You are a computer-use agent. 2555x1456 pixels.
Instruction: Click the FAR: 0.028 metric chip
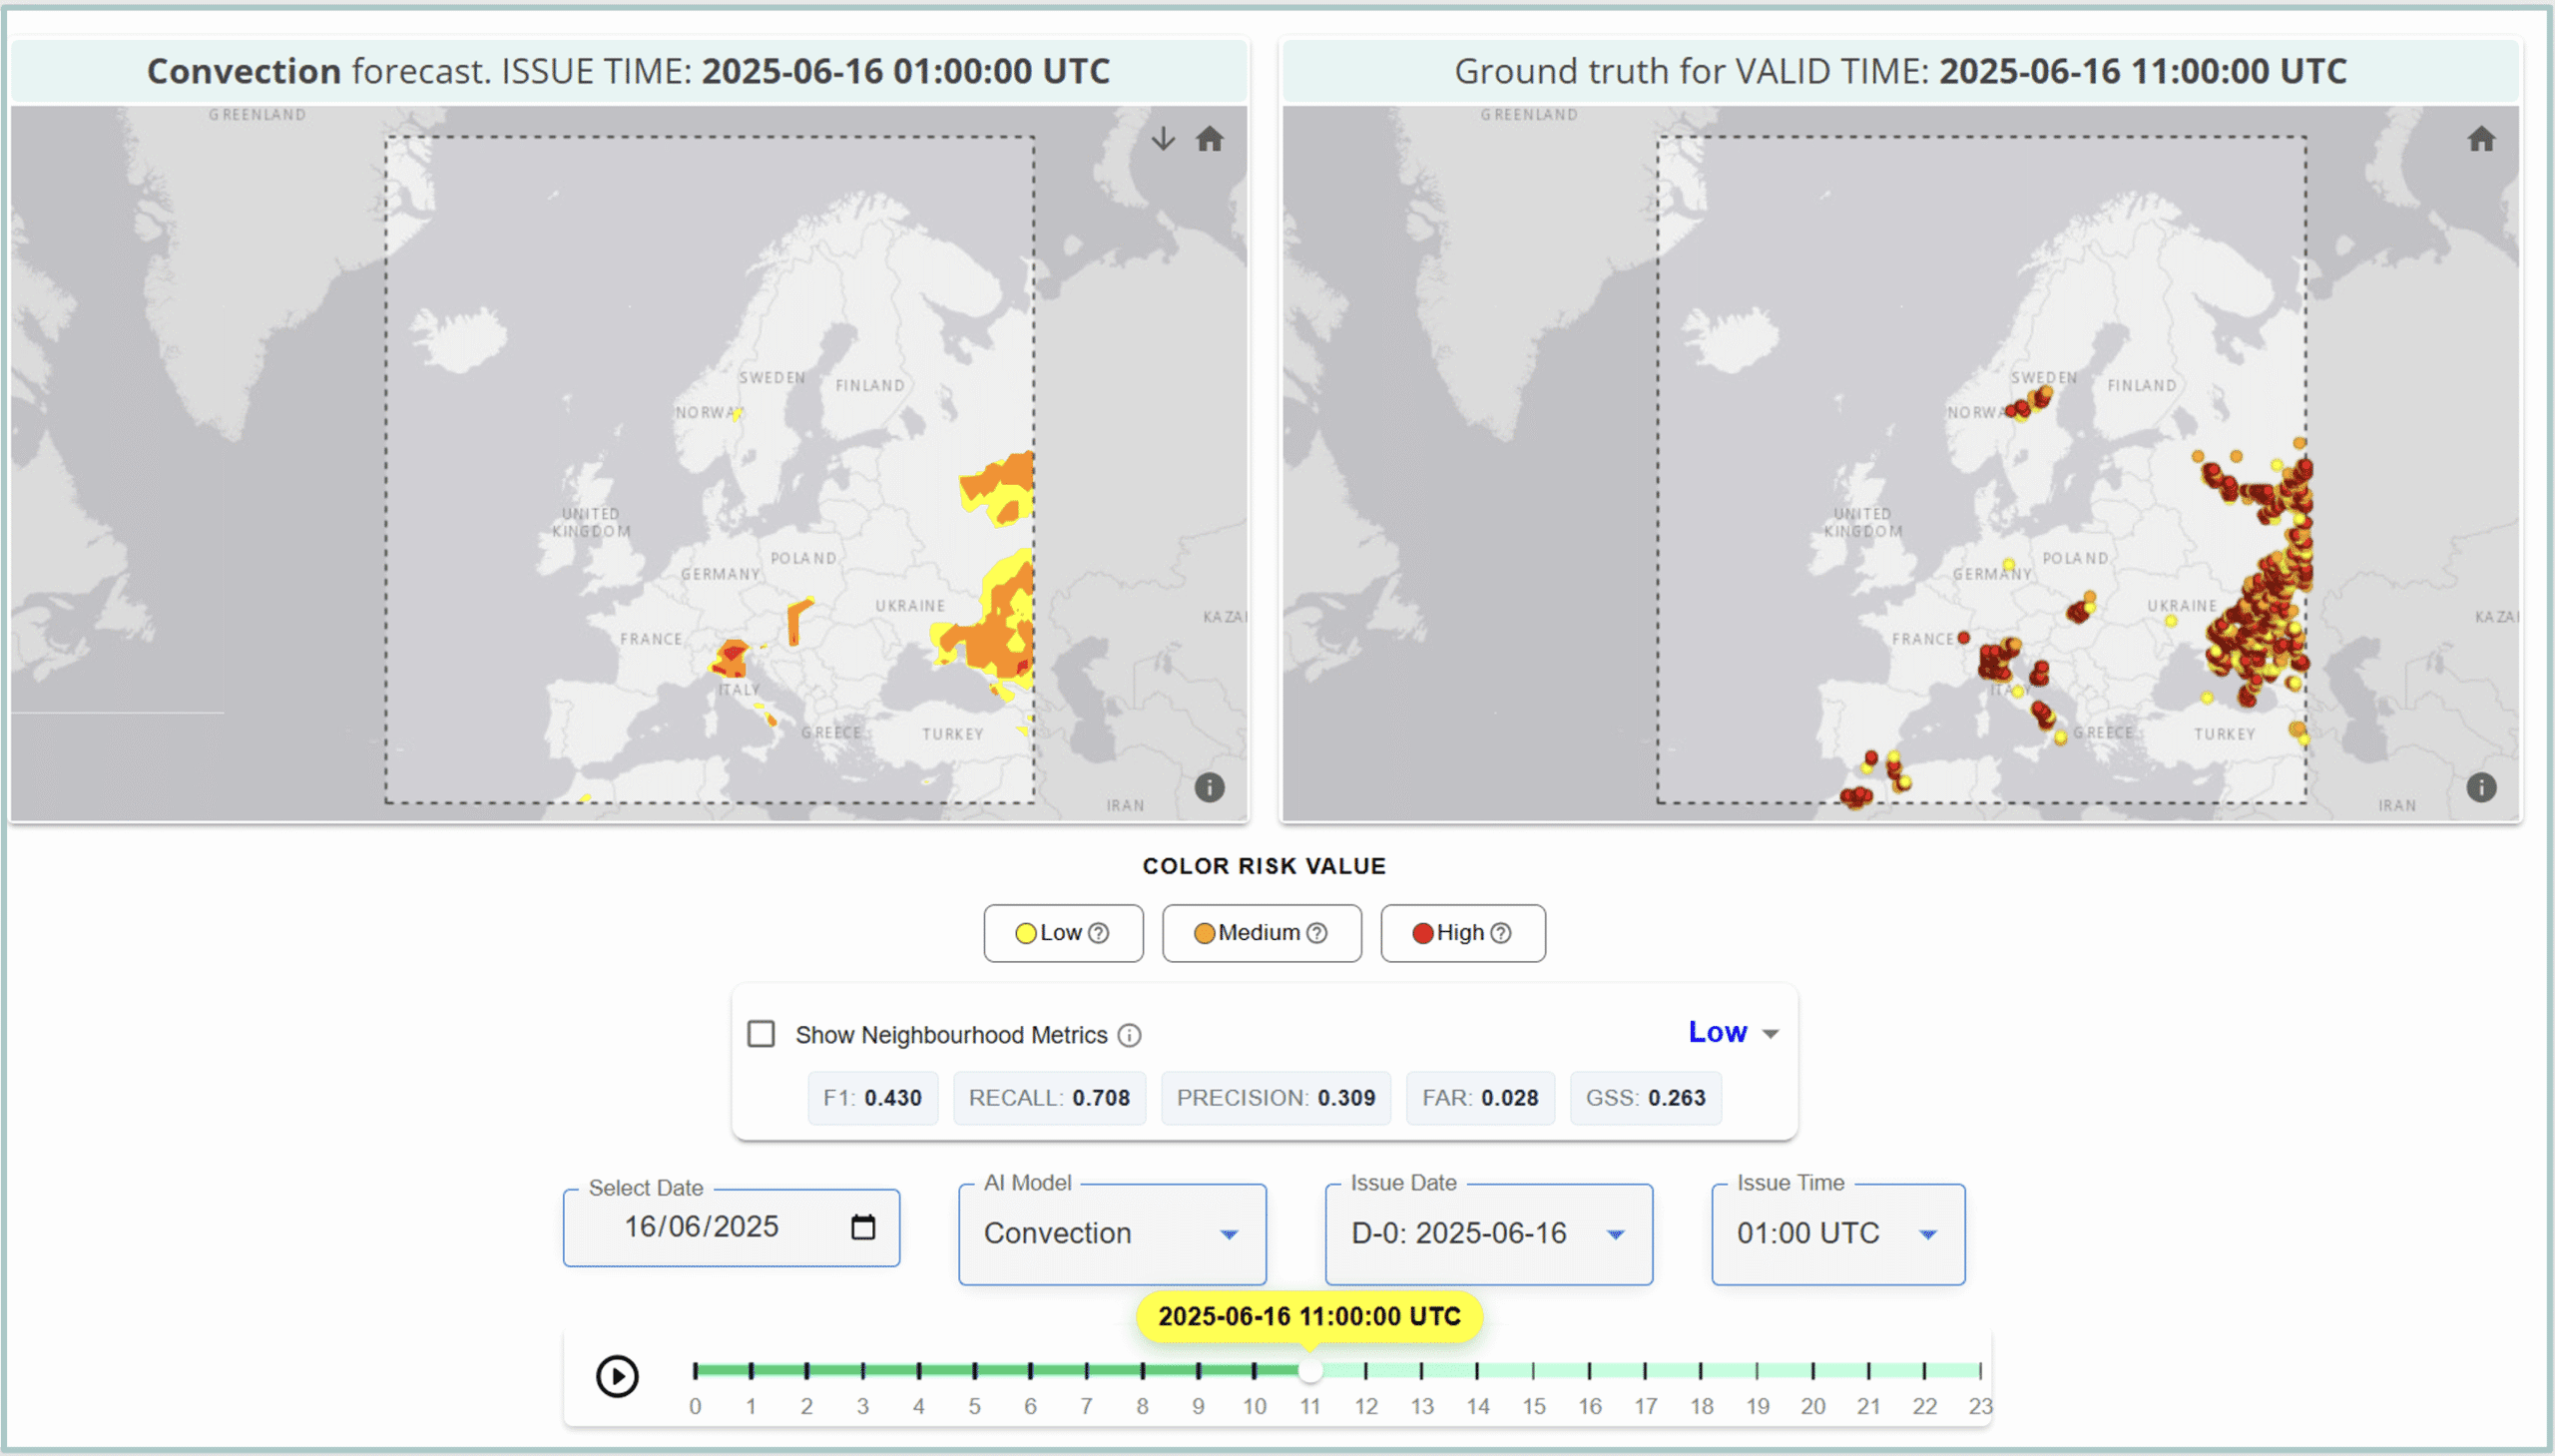[x=1480, y=1098]
